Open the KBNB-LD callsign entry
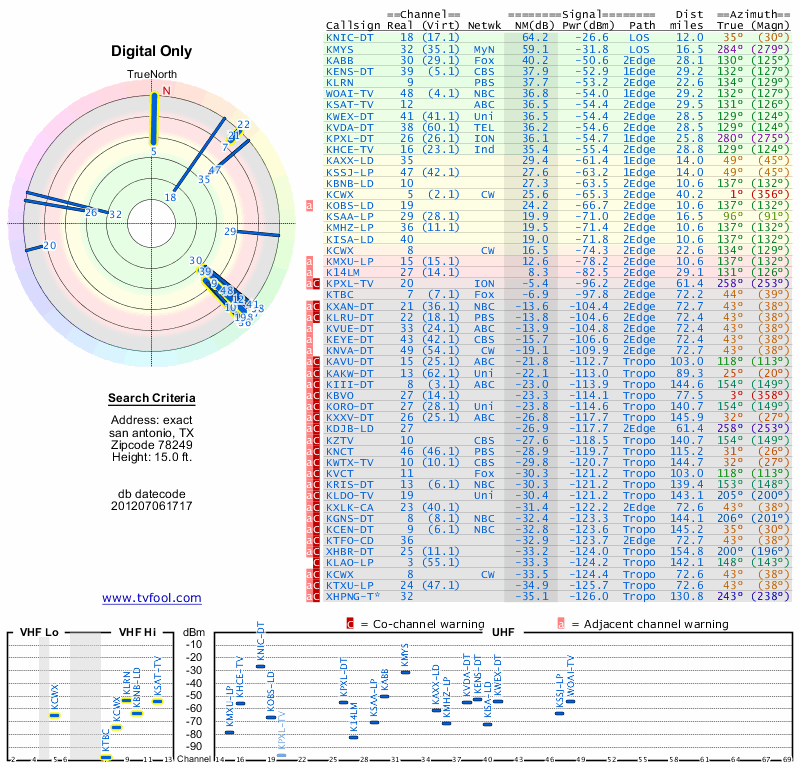The width and height of the screenshot is (800, 768). [x=349, y=184]
